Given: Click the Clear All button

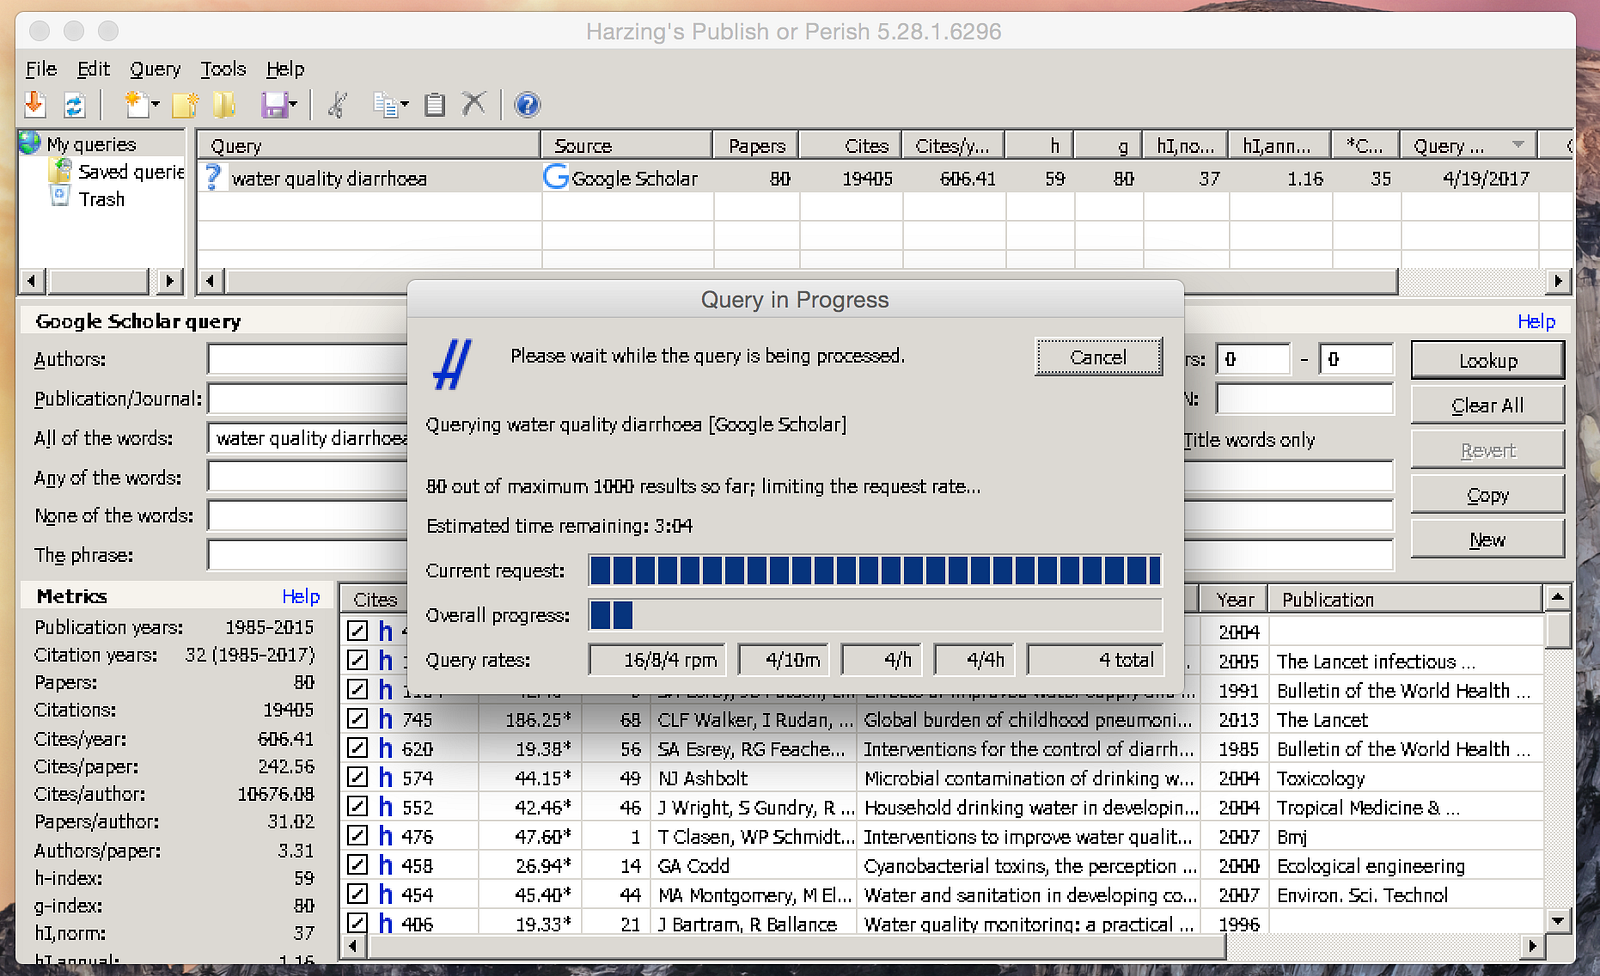Looking at the screenshot, I should coord(1487,405).
